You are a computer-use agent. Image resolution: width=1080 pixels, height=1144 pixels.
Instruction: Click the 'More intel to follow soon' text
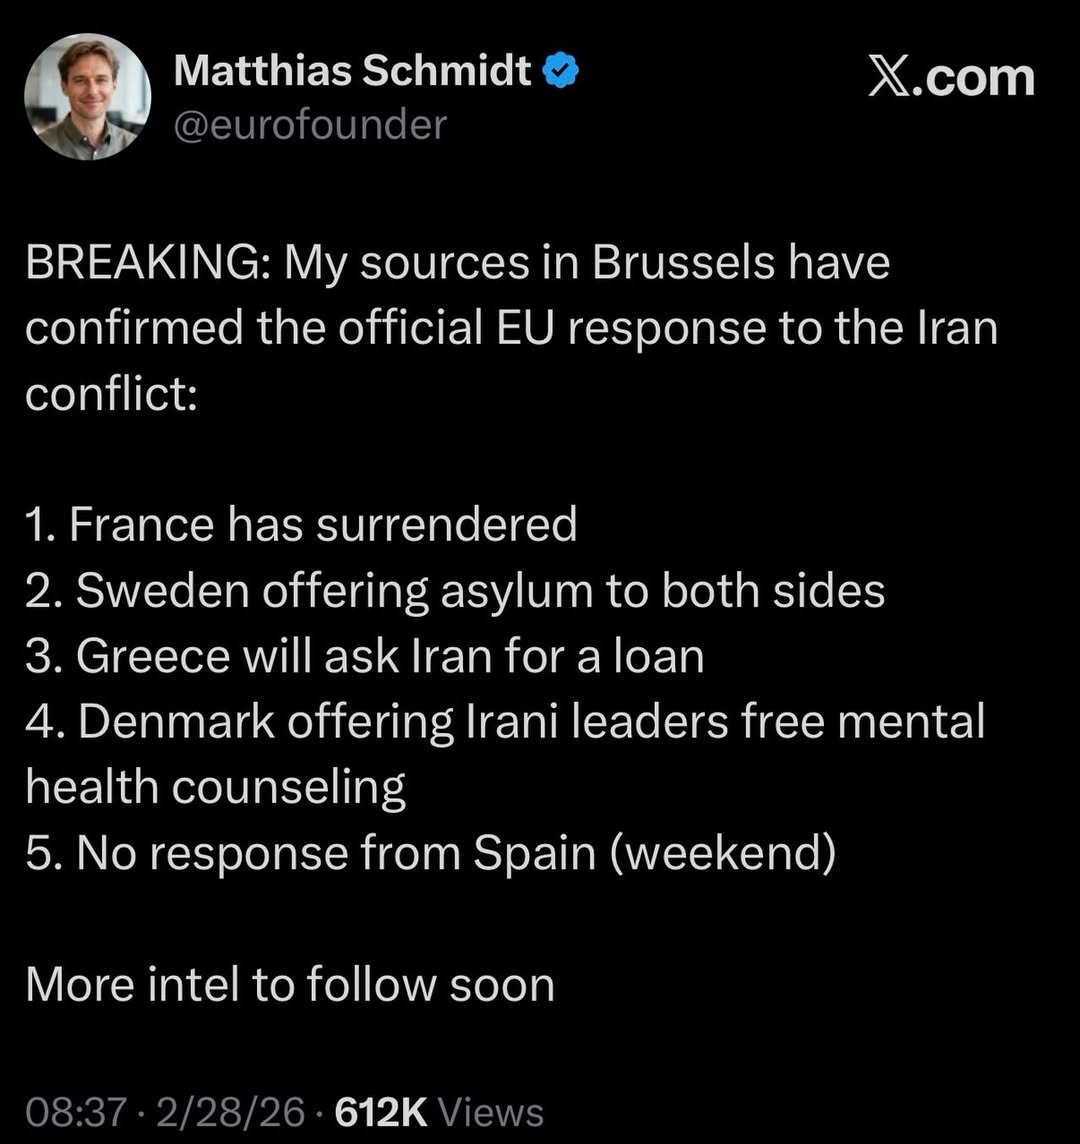coord(290,985)
